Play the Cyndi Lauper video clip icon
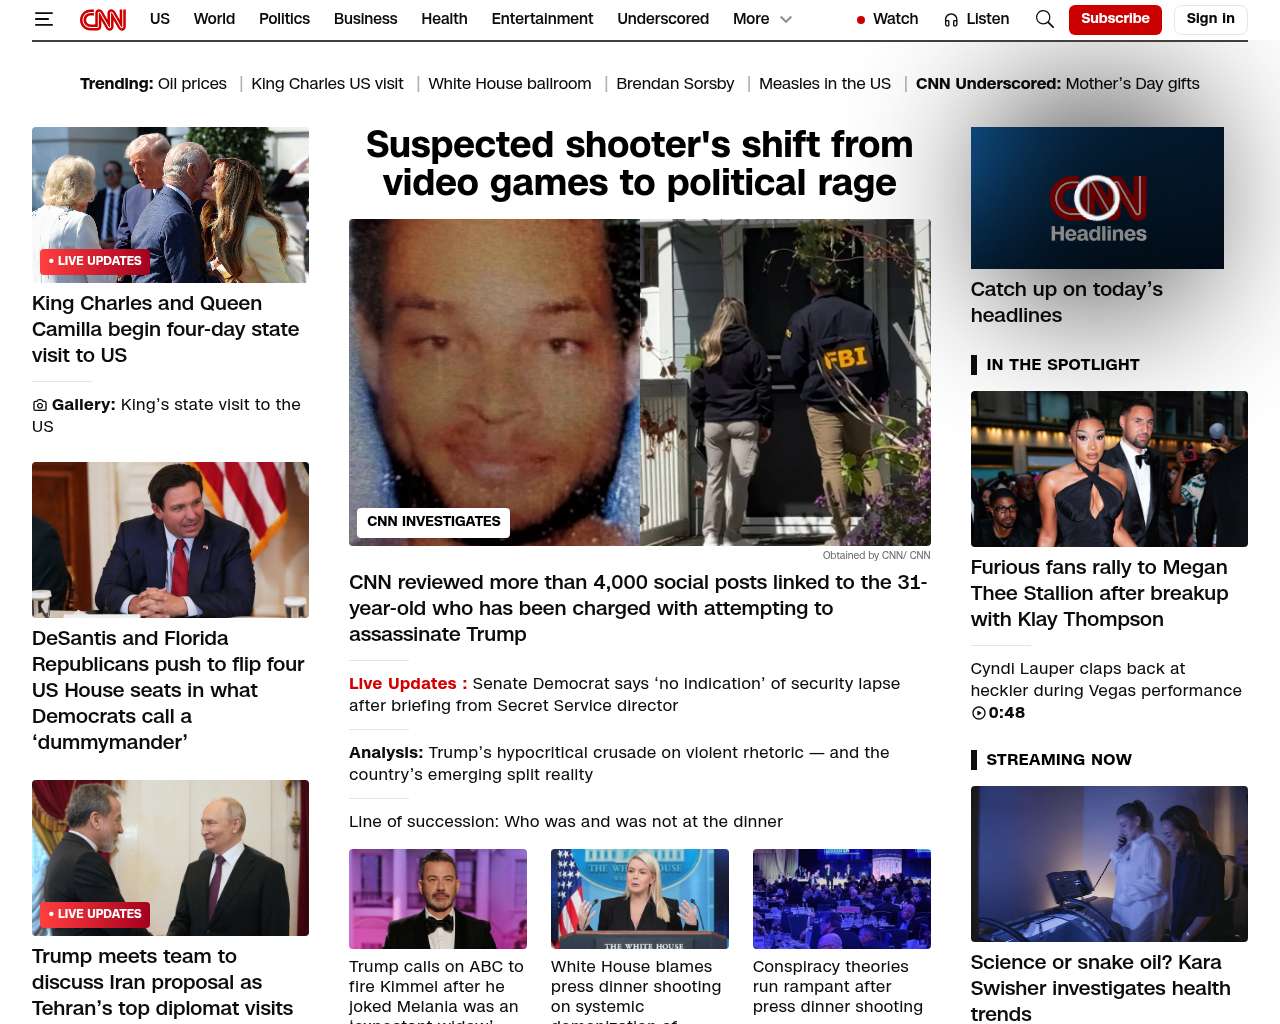 pyautogui.click(x=978, y=713)
